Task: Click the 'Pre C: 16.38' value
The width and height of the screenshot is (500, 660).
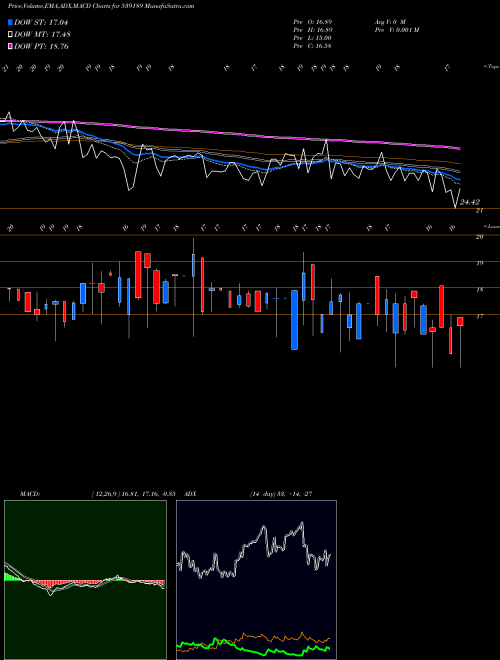Action: pos(312,46)
